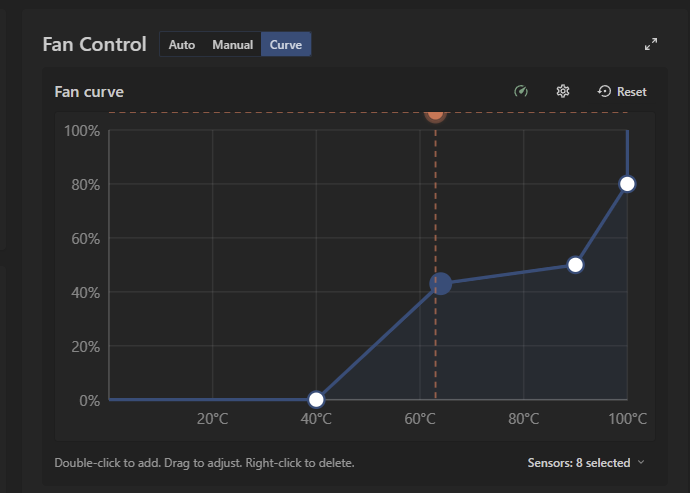Select the curve point at 40°C, 0%
The height and width of the screenshot is (493, 690).
click(x=316, y=399)
